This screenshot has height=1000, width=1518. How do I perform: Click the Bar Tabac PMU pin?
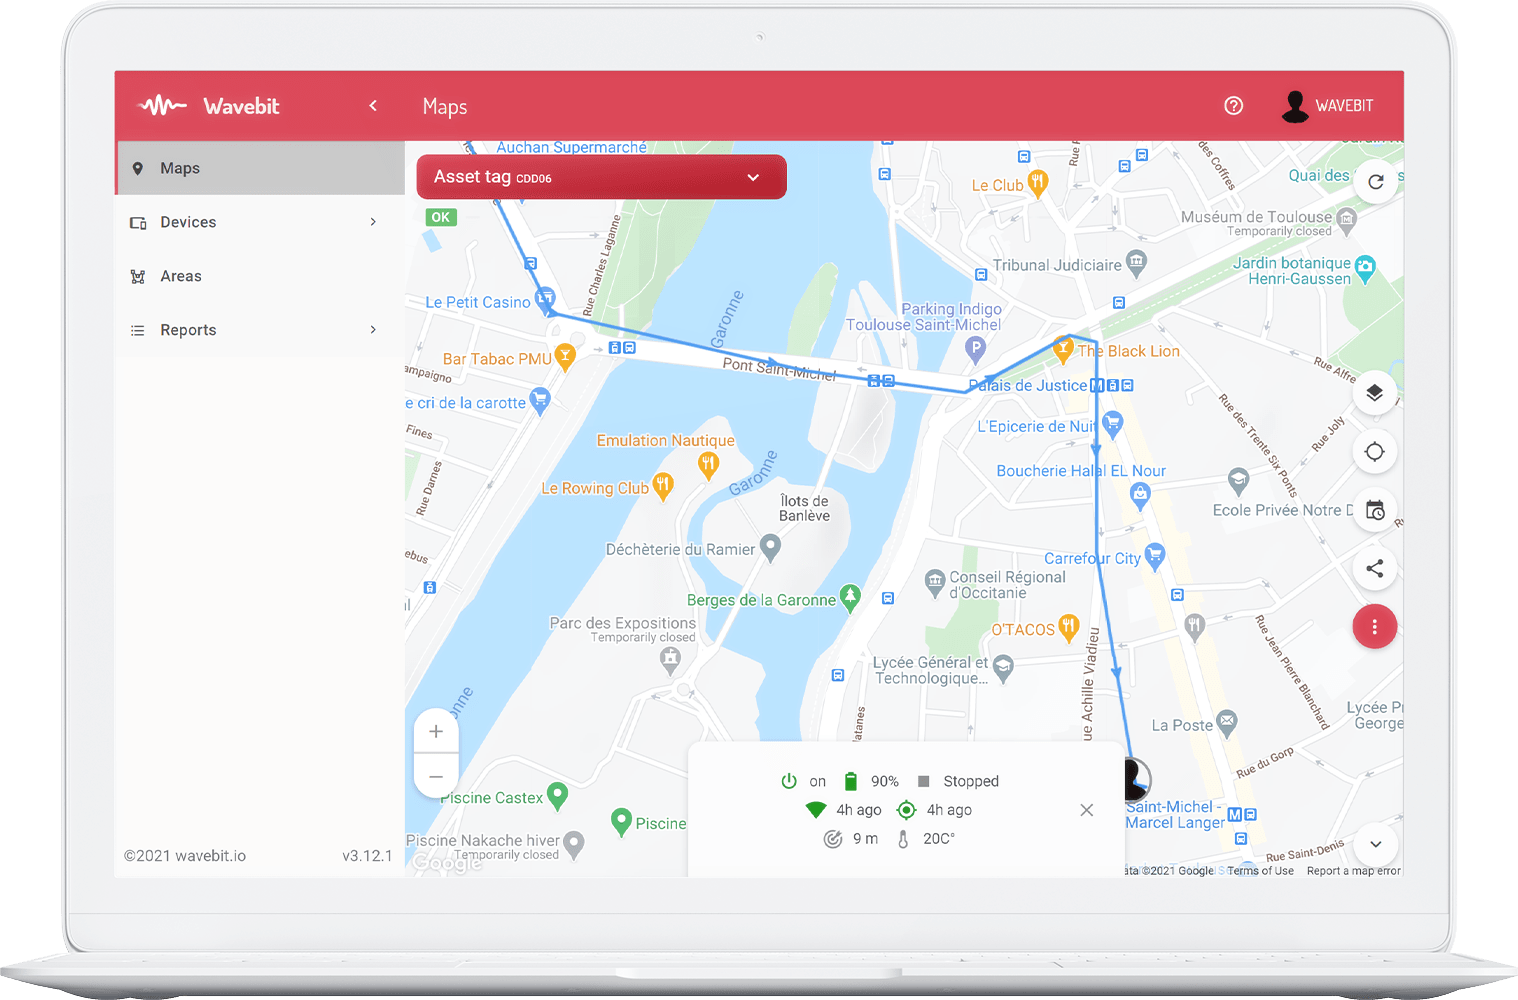565,358
